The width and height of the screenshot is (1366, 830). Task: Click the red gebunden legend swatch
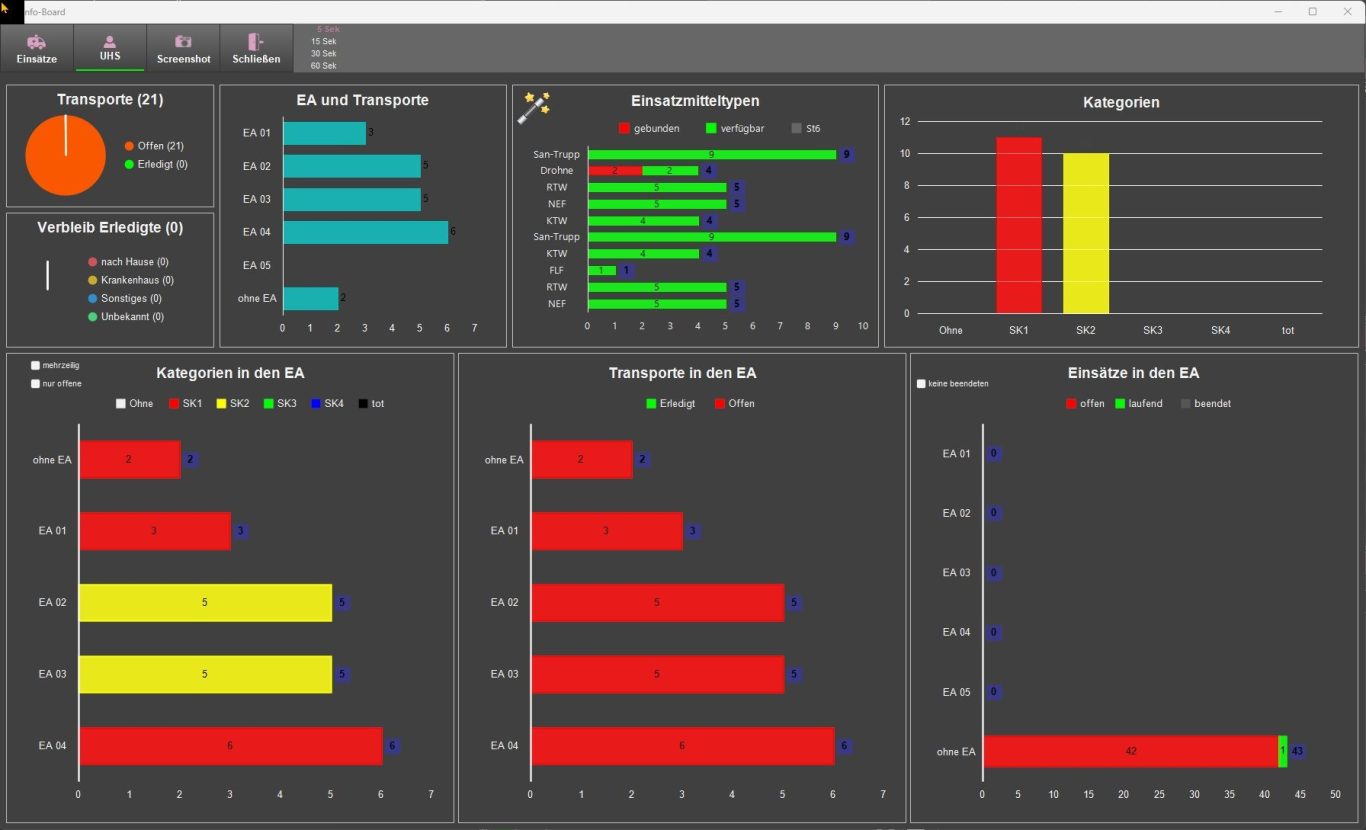point(625,129)
